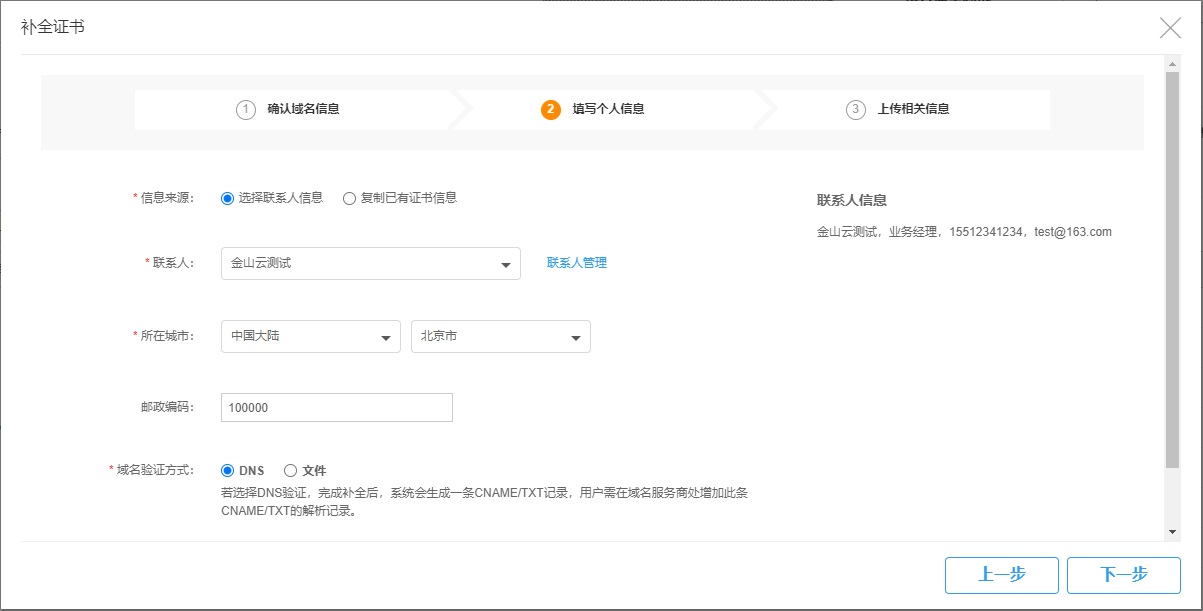This screenshot has height=611, width=1203.
Task: Switch to 上传相关信息 step
Action: [x=913, y=110]
